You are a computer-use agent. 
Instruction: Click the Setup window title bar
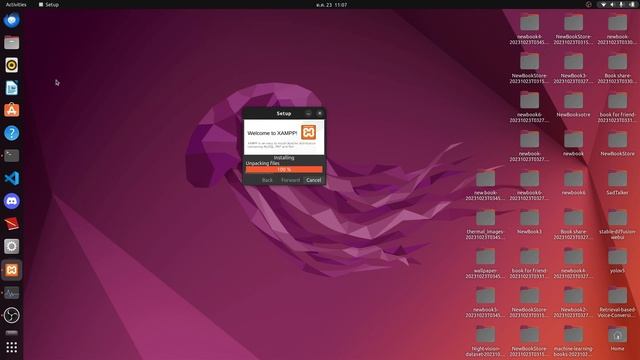coord(284,113)
